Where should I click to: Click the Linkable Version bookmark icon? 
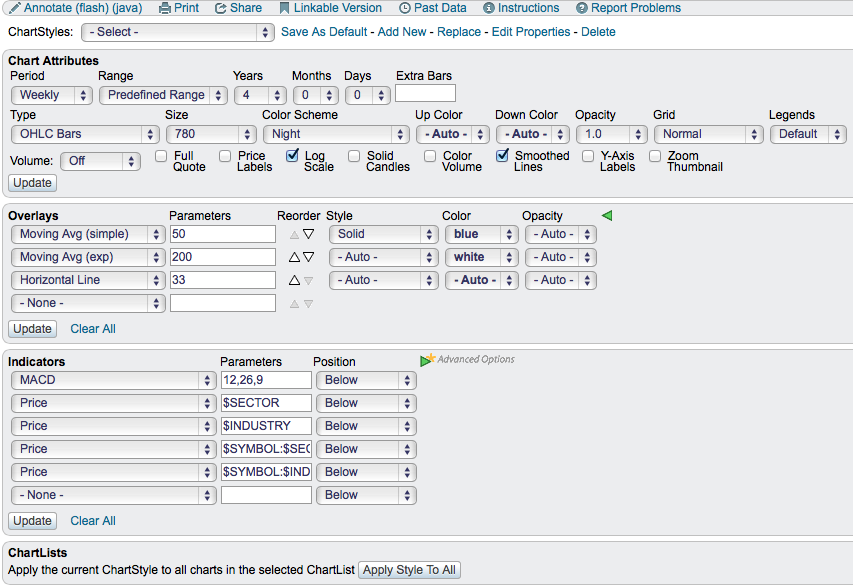(x=285, y=8)
